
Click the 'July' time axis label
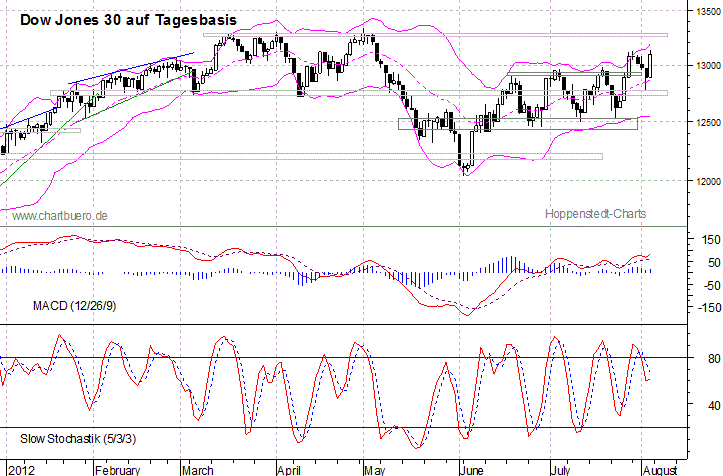click(561, 470)
